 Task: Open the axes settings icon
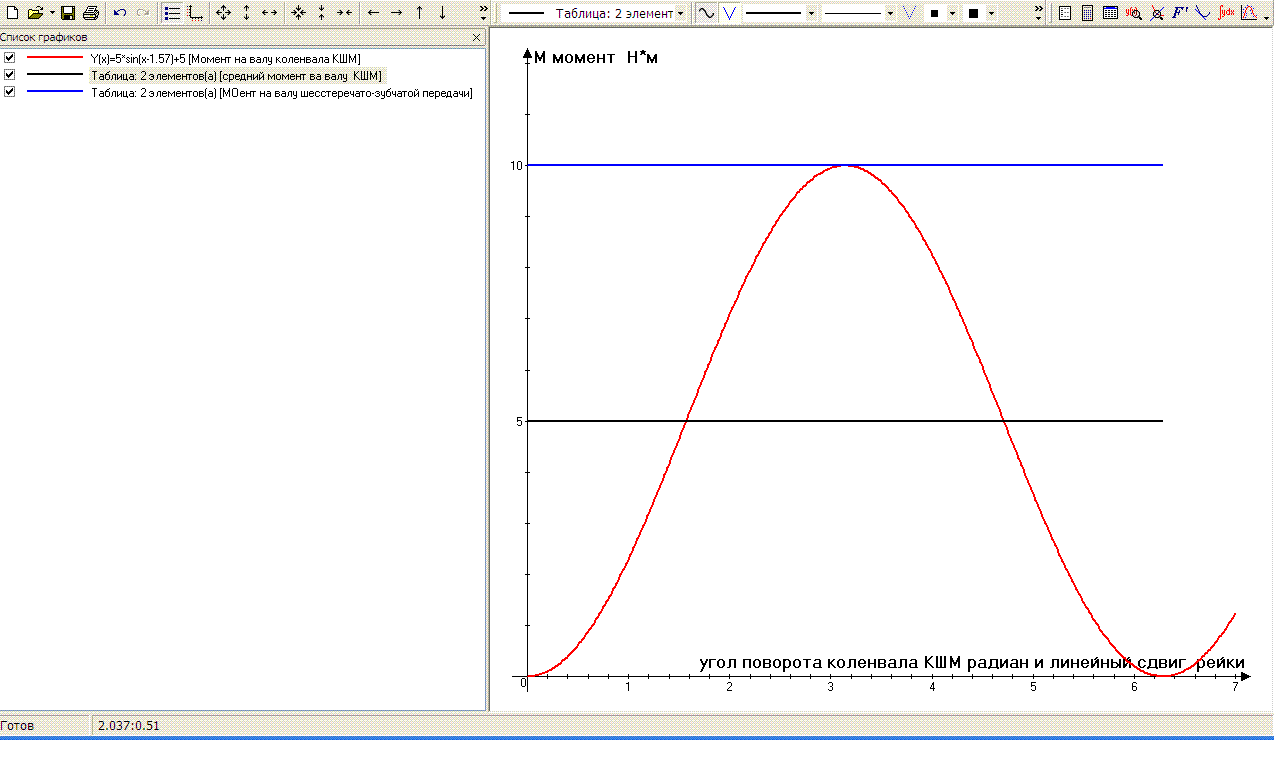click(x=195, y=13)
